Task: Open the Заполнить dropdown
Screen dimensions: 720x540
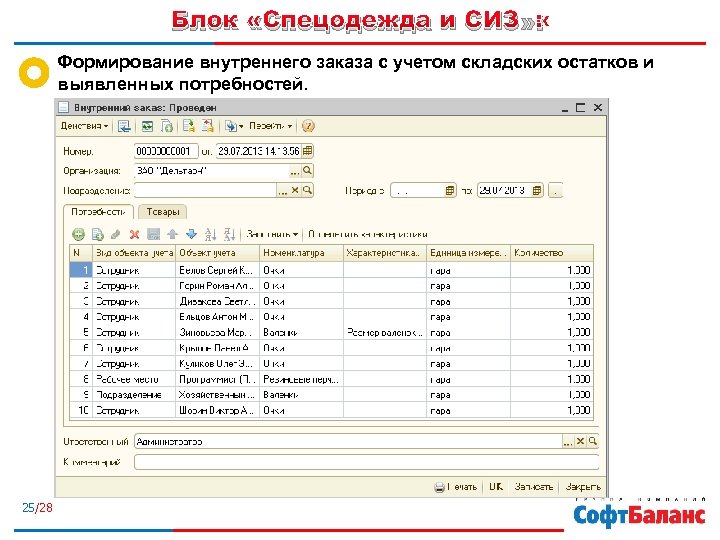Action: (x=272, y=235)
